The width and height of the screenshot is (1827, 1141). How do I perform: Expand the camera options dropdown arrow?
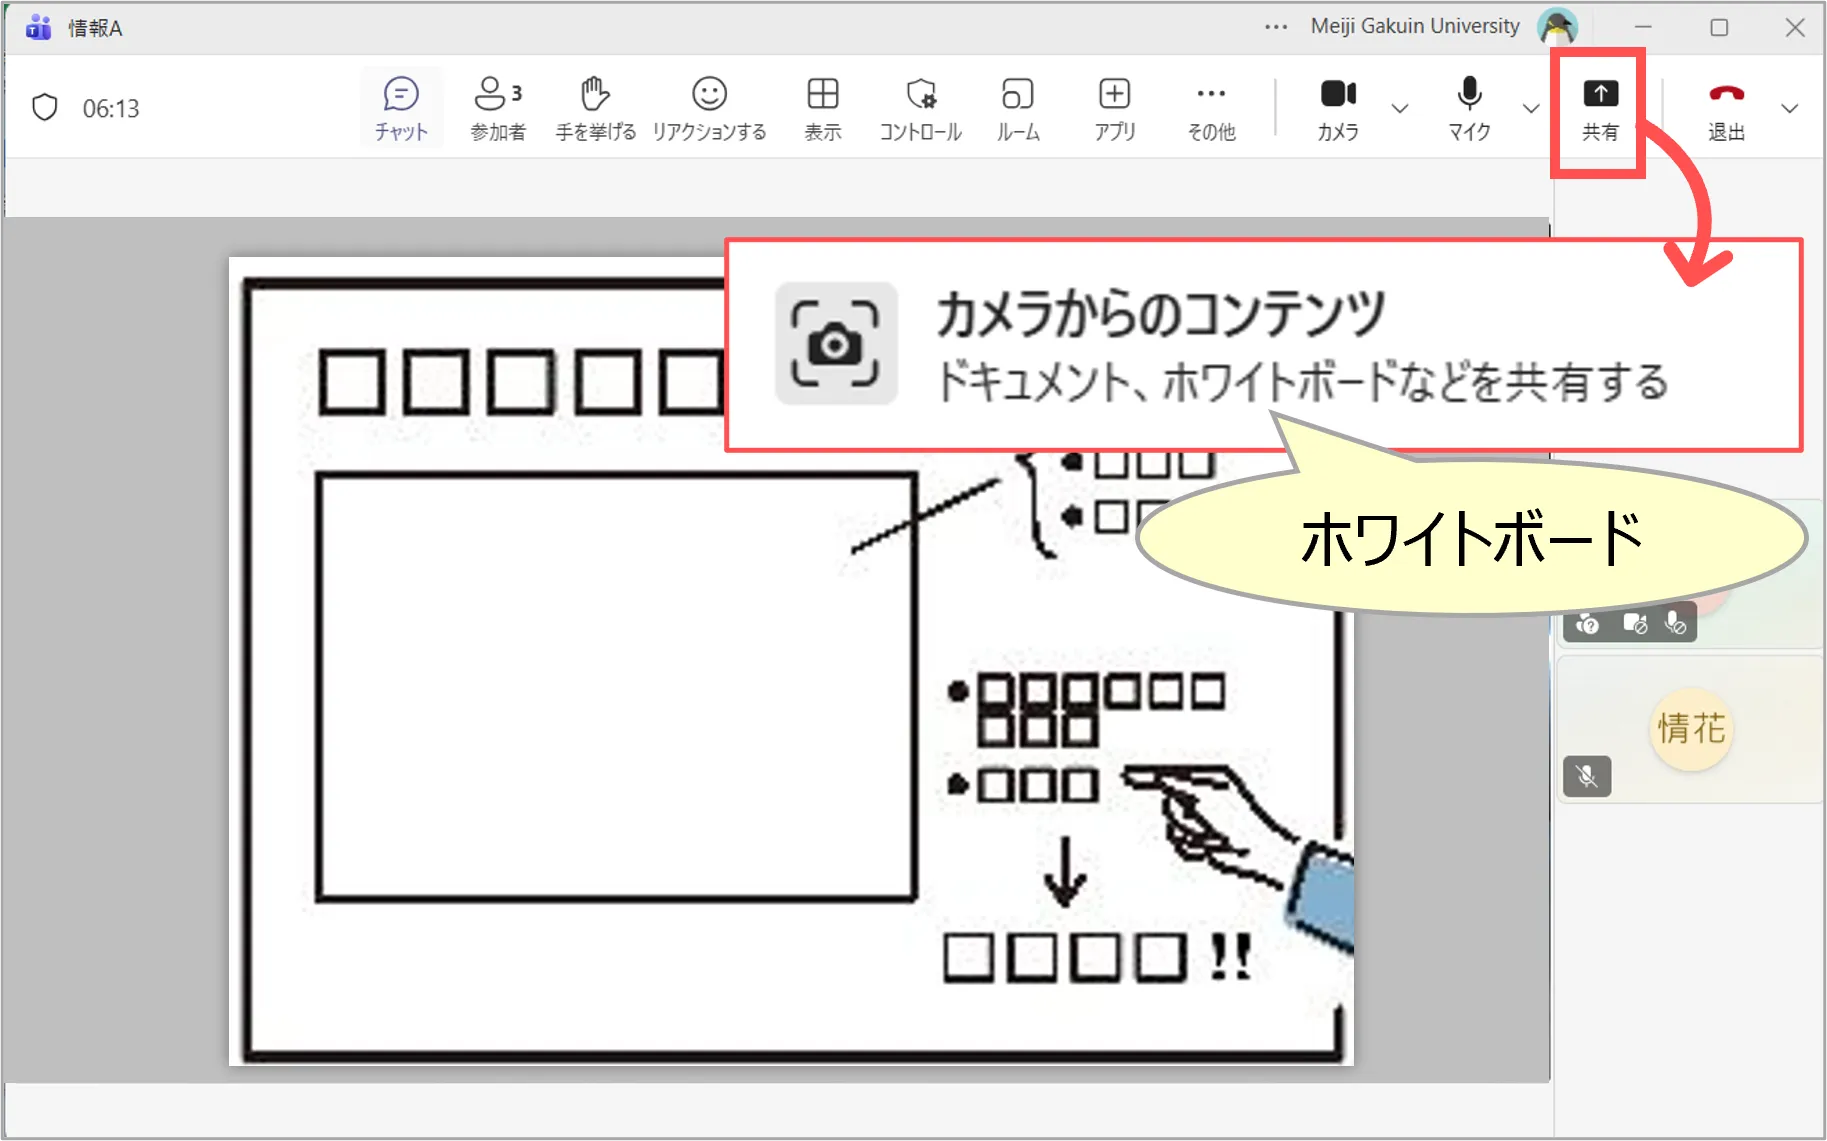(1400, 108)
